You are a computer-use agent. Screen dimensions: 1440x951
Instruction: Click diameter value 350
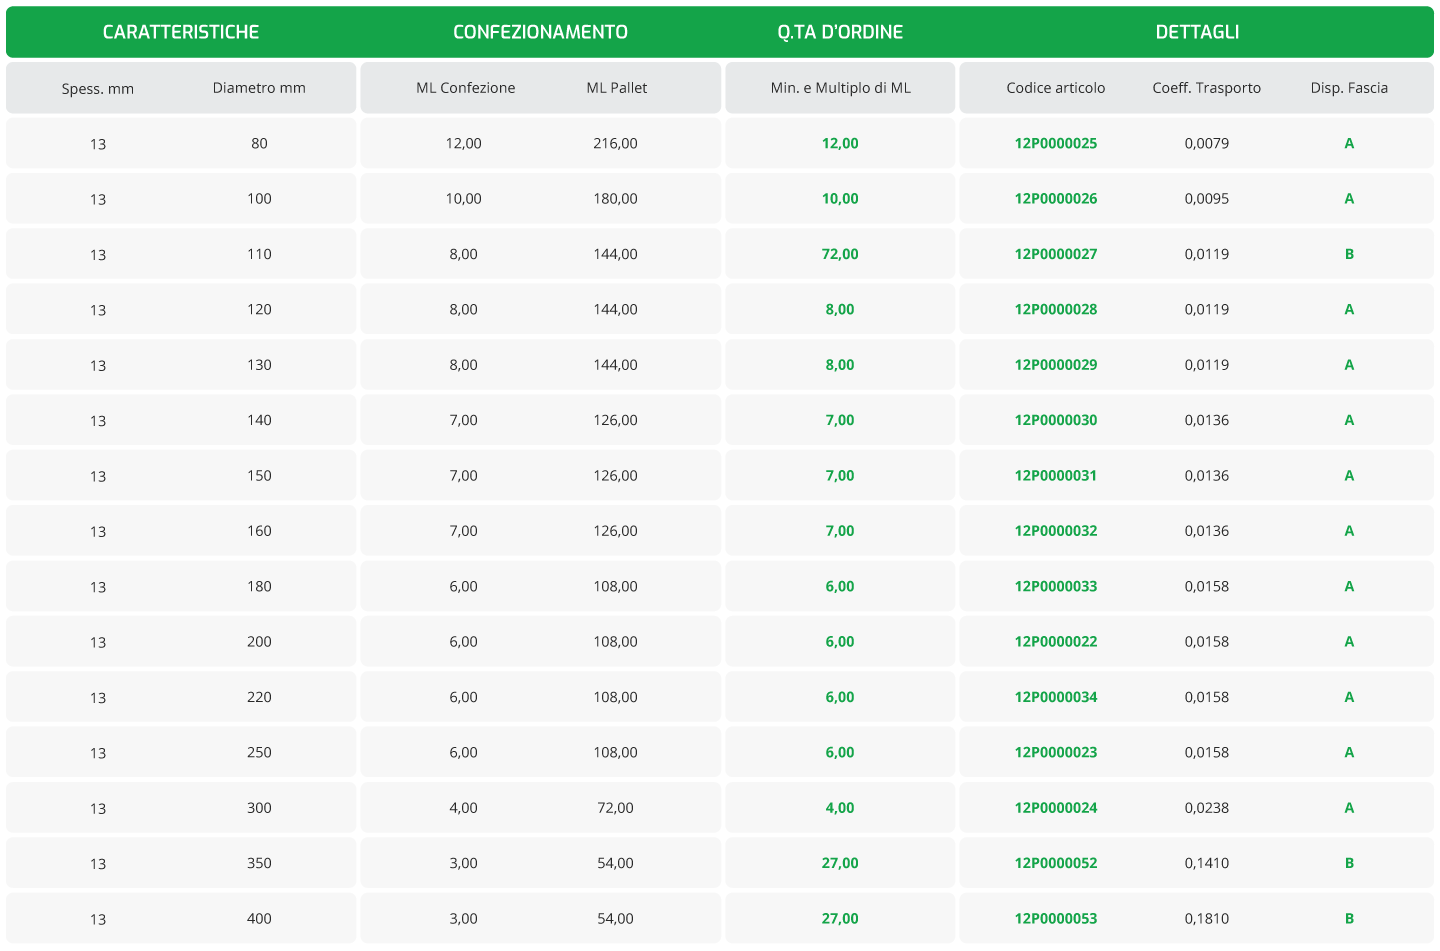pyautogui.click(x=259, y=863)
